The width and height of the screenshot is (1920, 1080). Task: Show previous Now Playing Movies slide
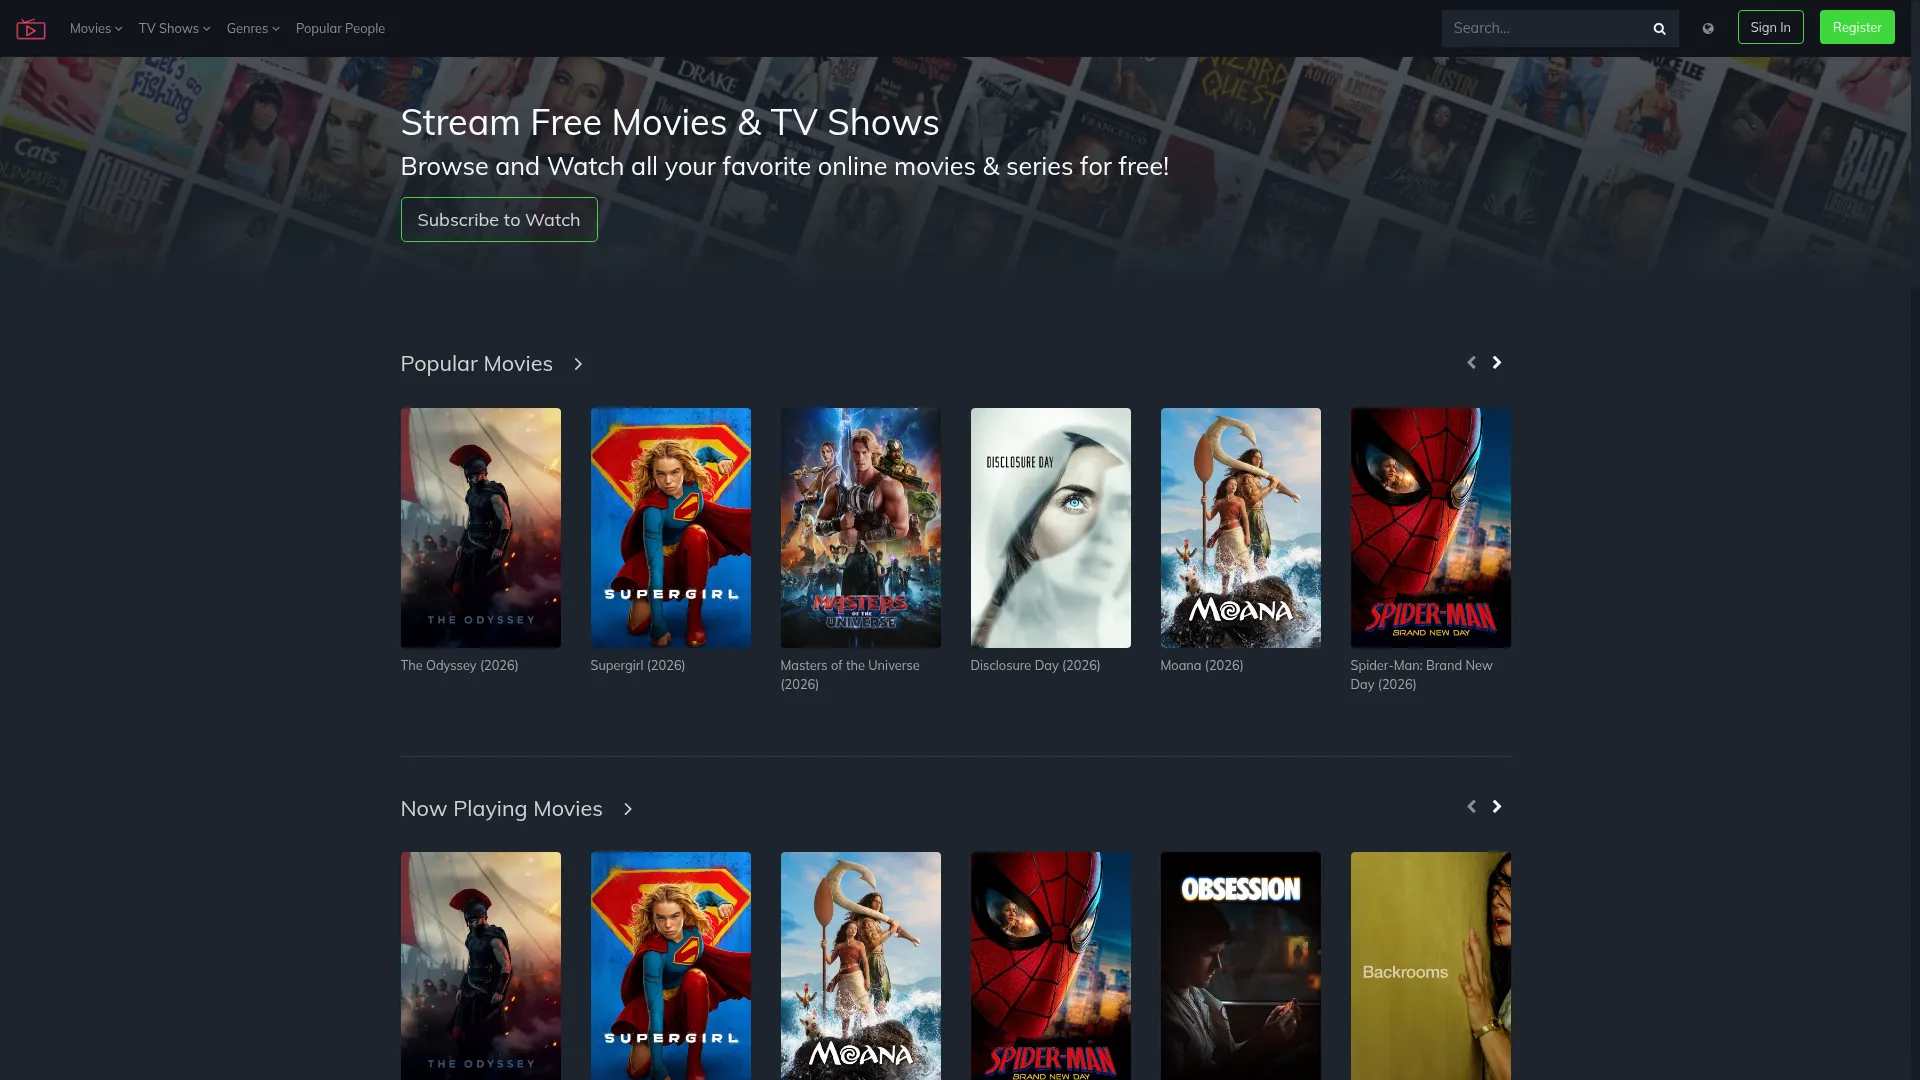click(1471, 806)
